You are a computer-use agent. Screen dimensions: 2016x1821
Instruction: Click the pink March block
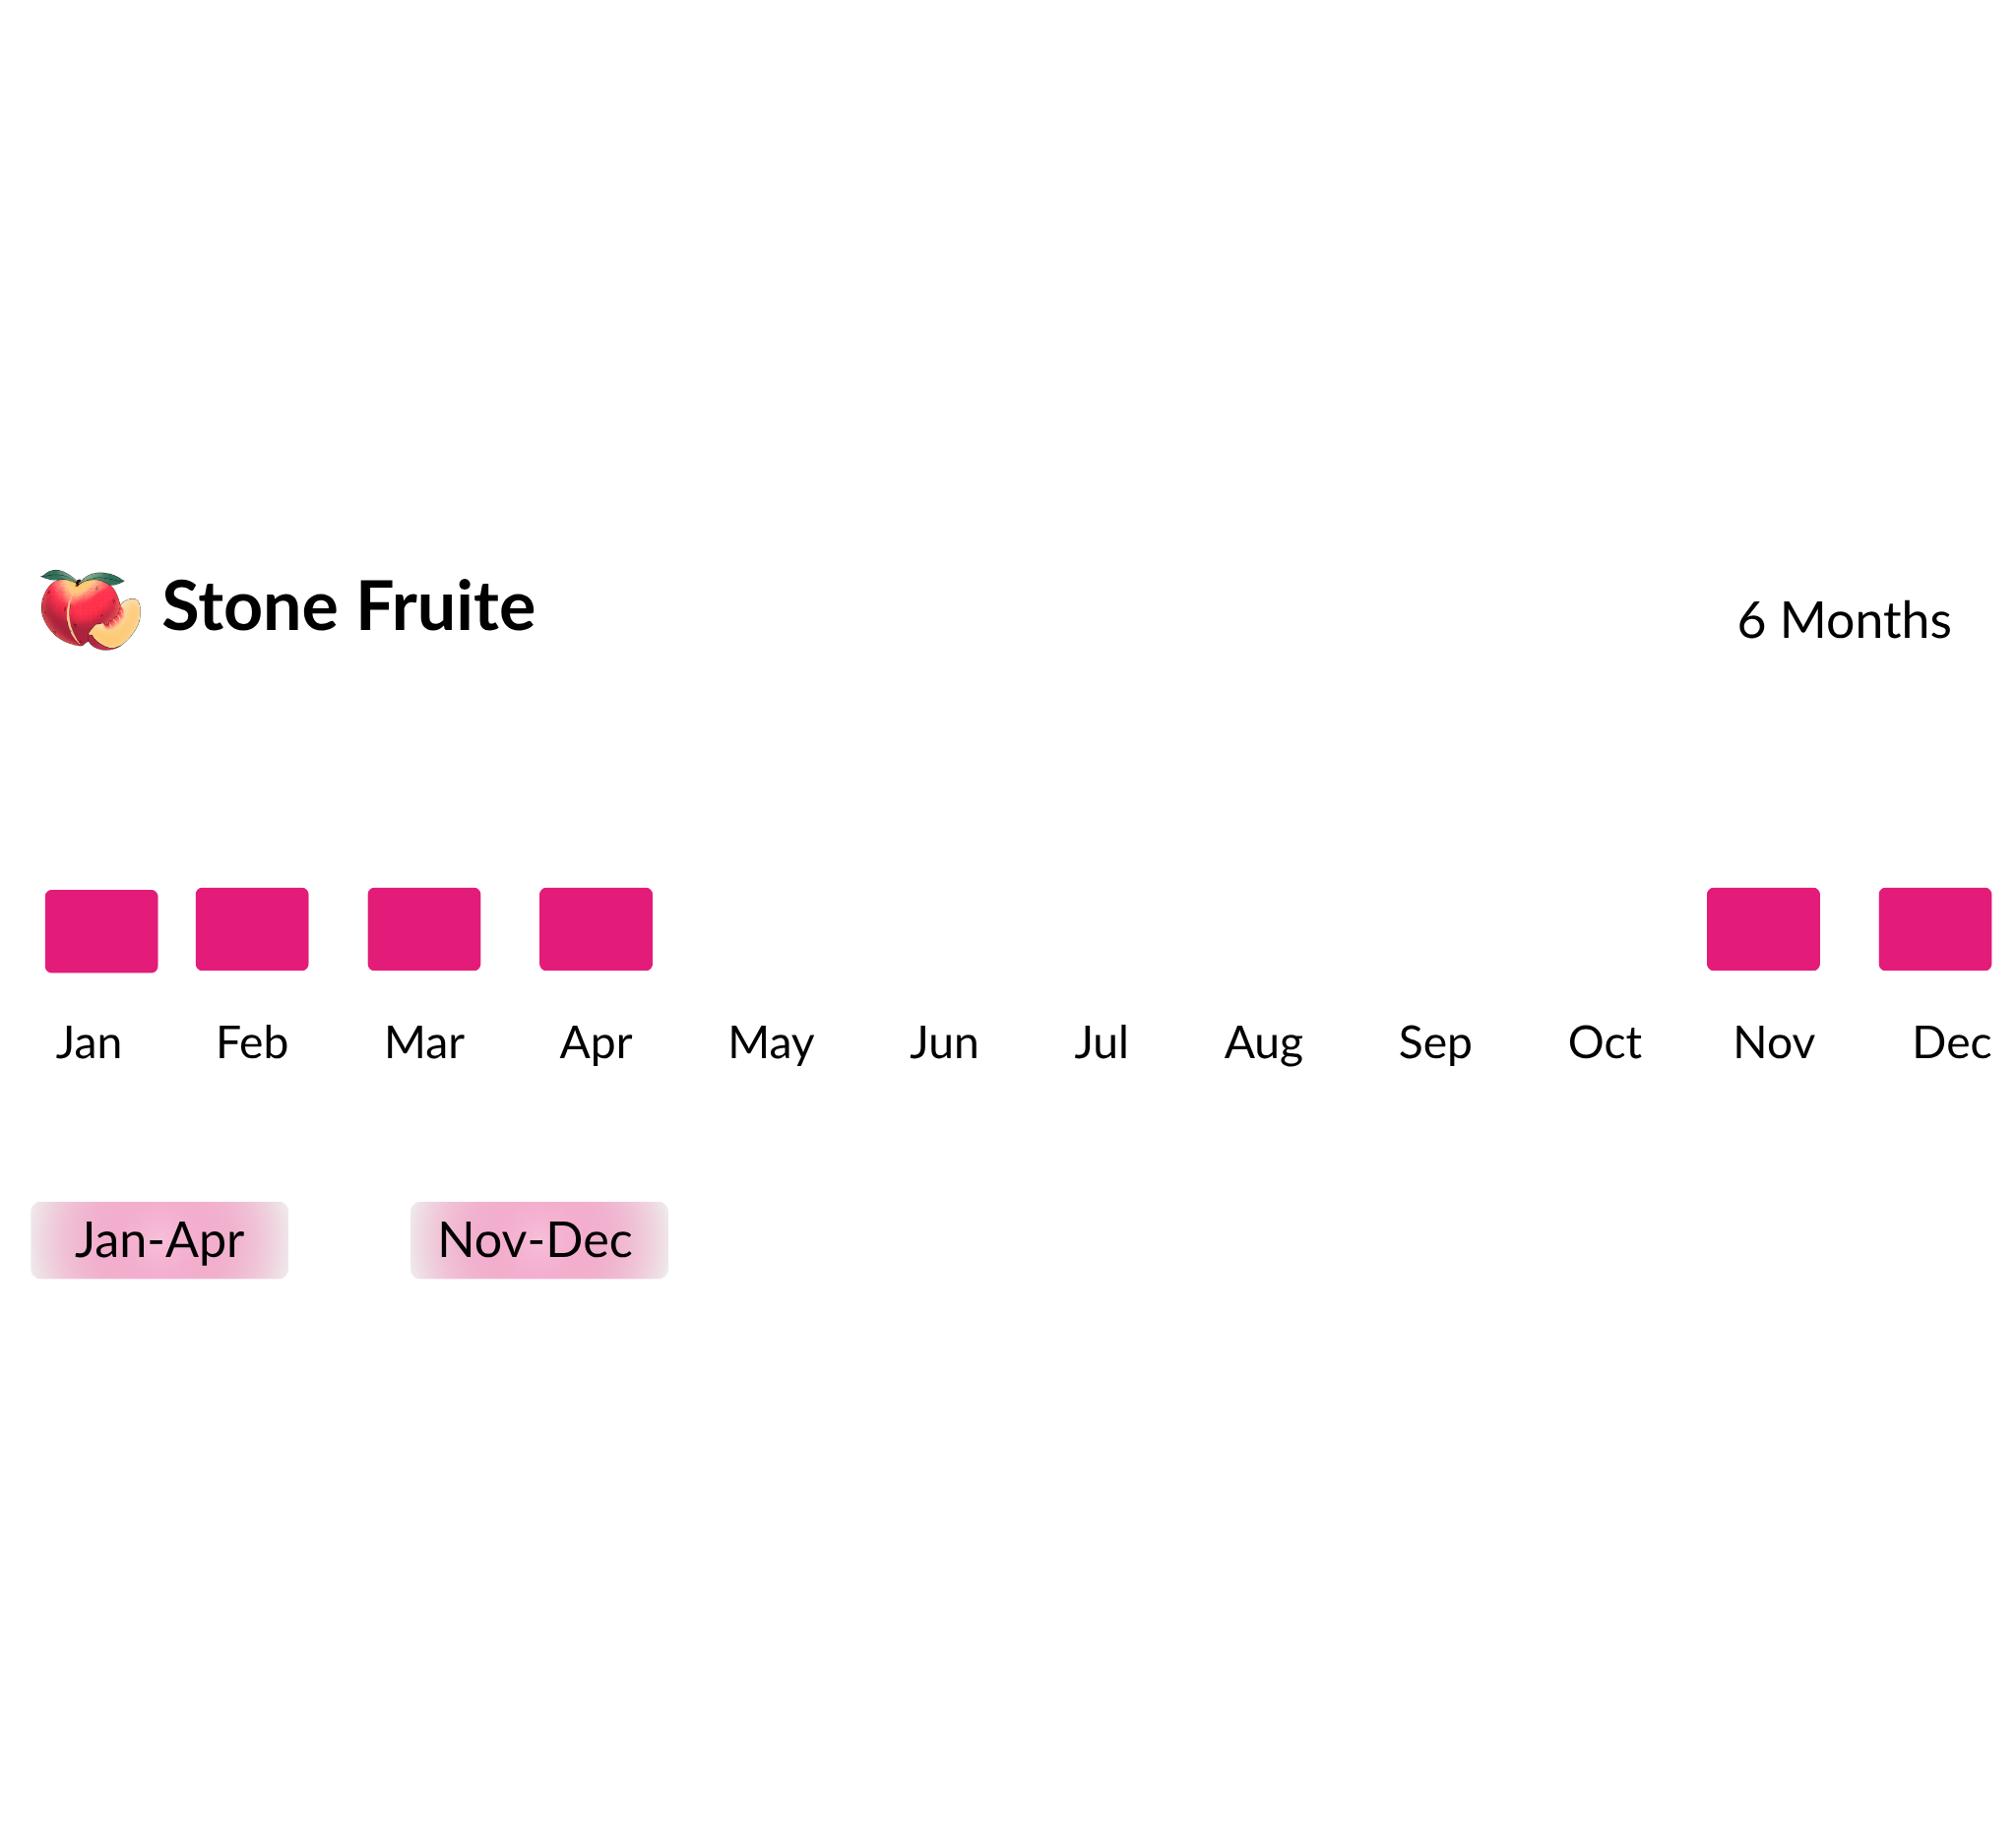point(424,929)
